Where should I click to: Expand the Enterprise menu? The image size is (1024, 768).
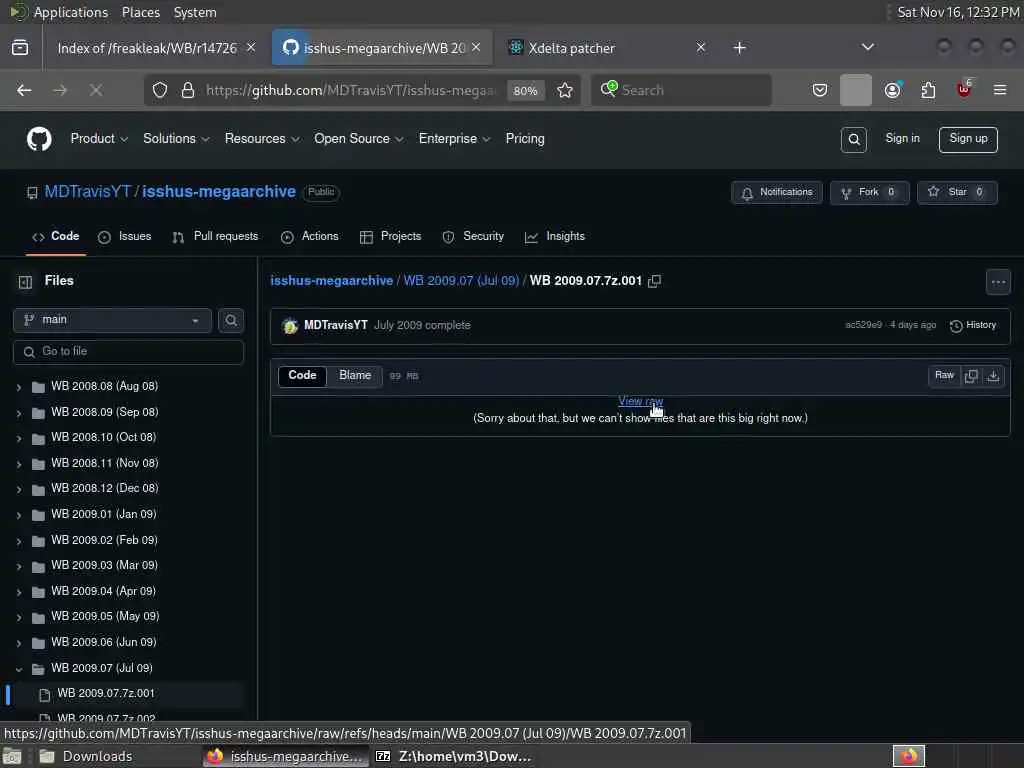point(454,138)
